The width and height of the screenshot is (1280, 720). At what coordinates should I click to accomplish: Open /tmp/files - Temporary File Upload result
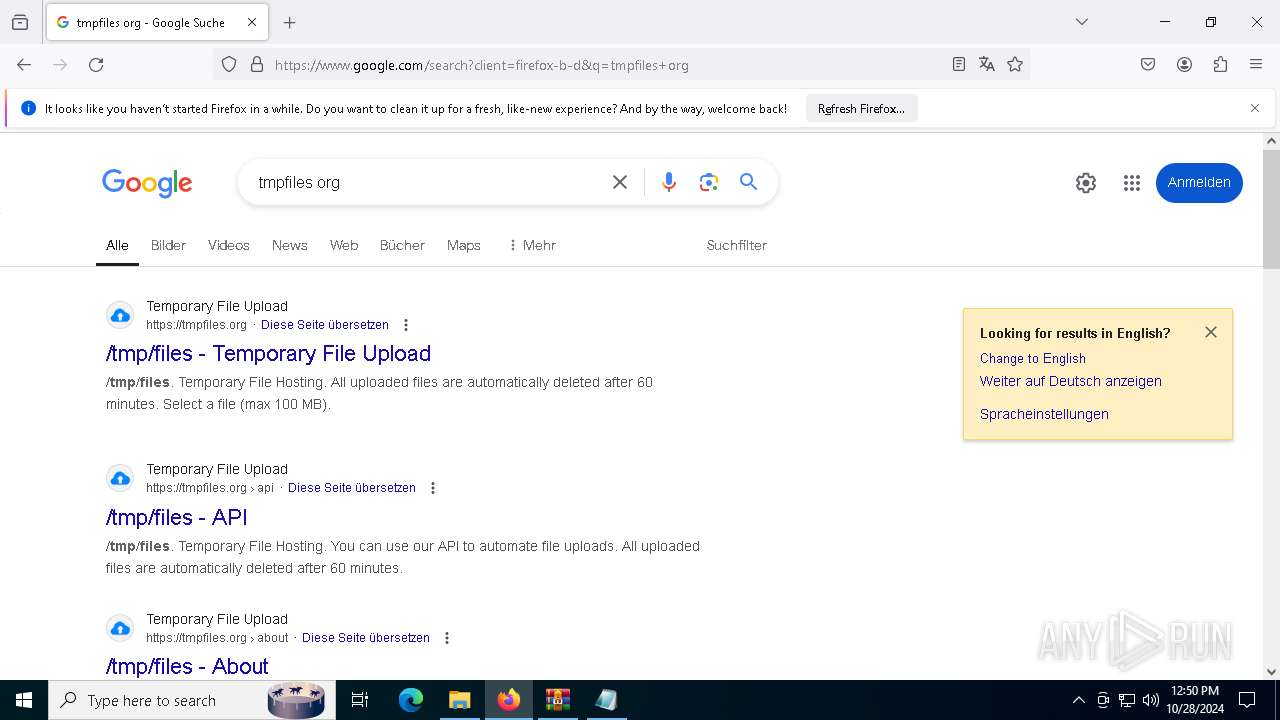pos(268,353)
